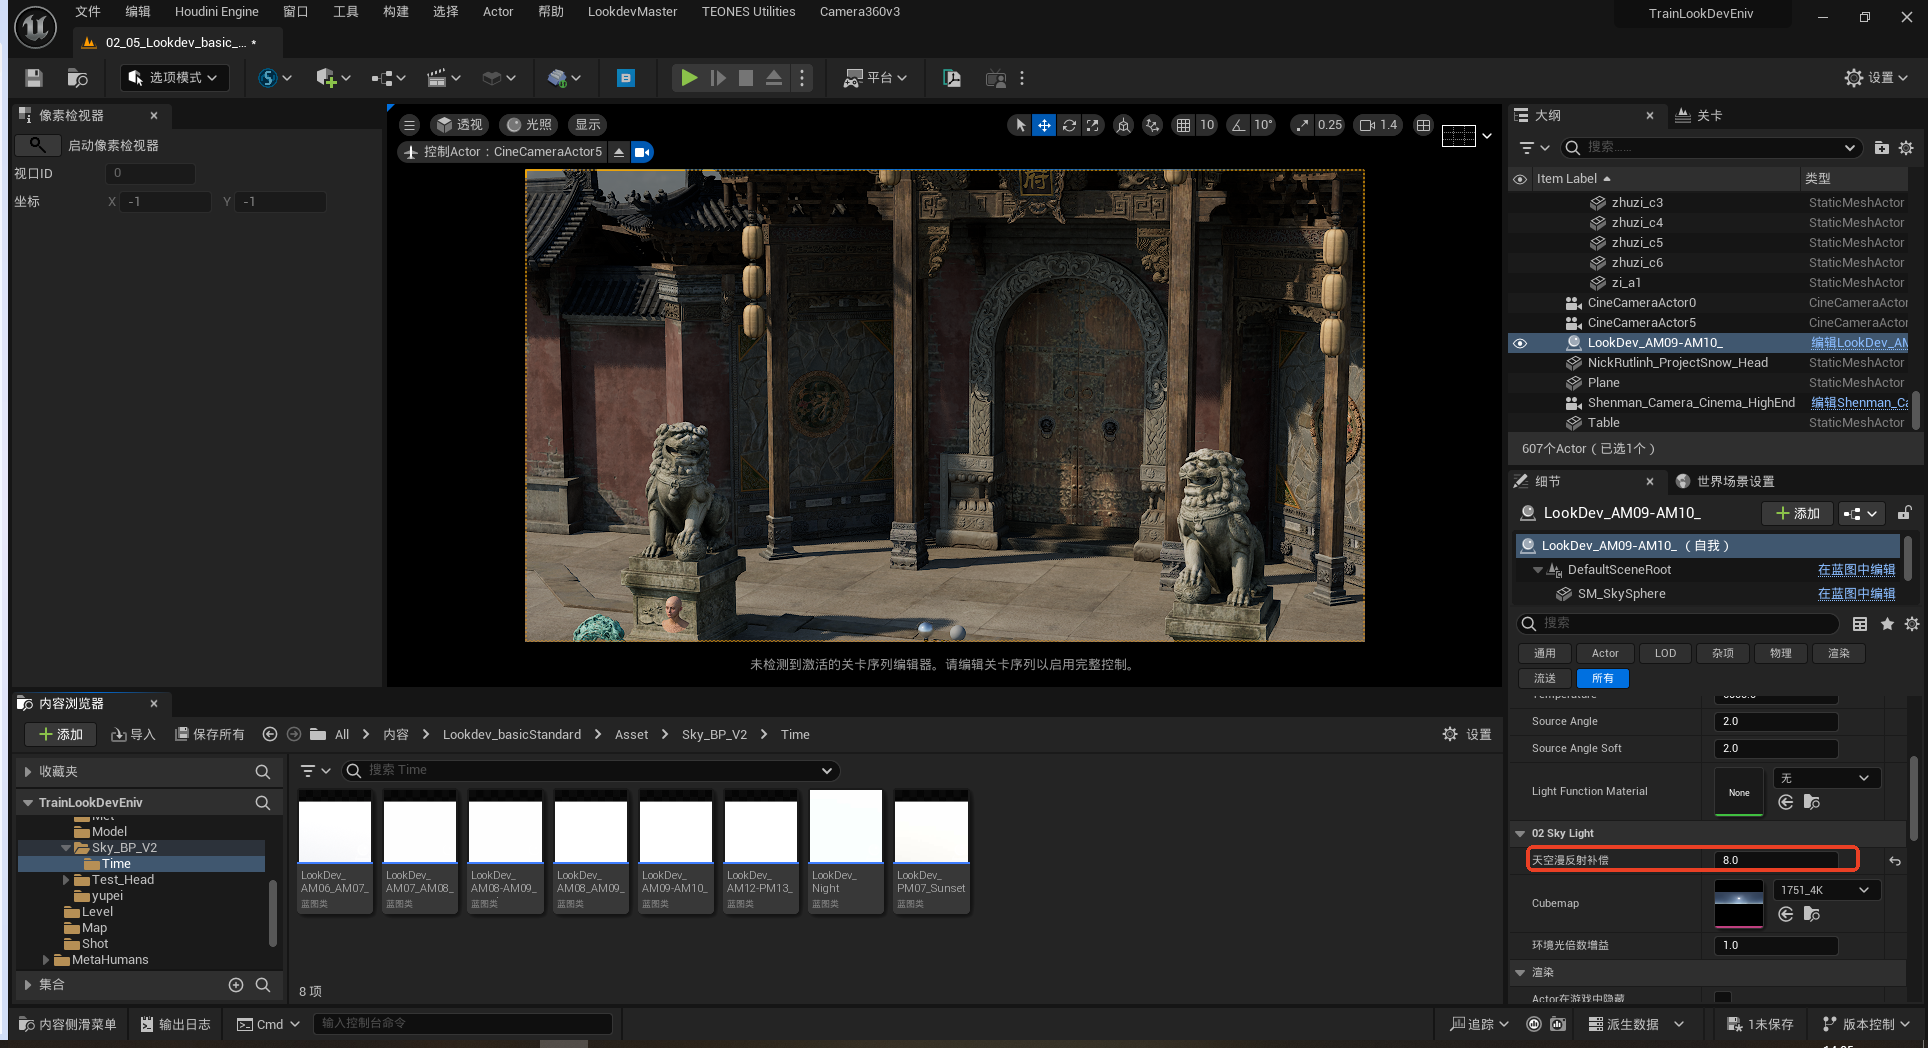Click 在蓝图中编辑 link for SM_SkySphere
Image resolution: width=1928 pixels, height=1048 pixels.
[x=1856, y=594]
